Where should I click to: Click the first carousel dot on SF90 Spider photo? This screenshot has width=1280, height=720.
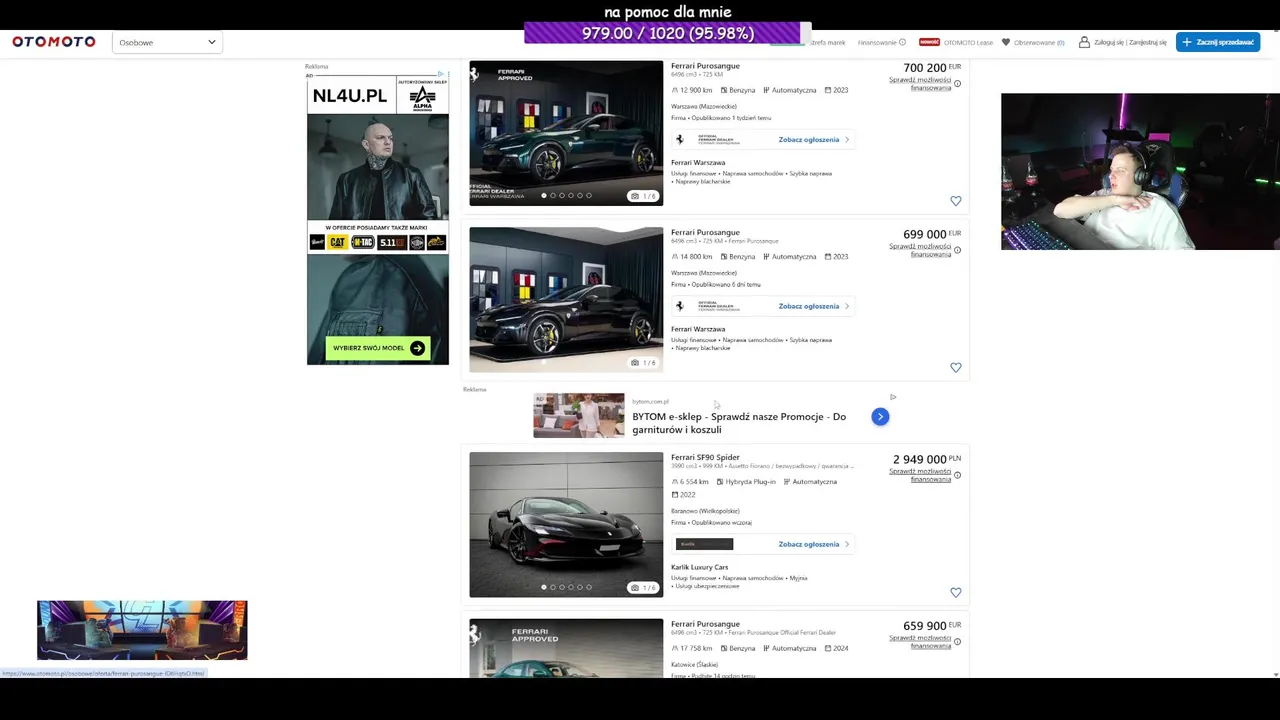click(544, 587)
